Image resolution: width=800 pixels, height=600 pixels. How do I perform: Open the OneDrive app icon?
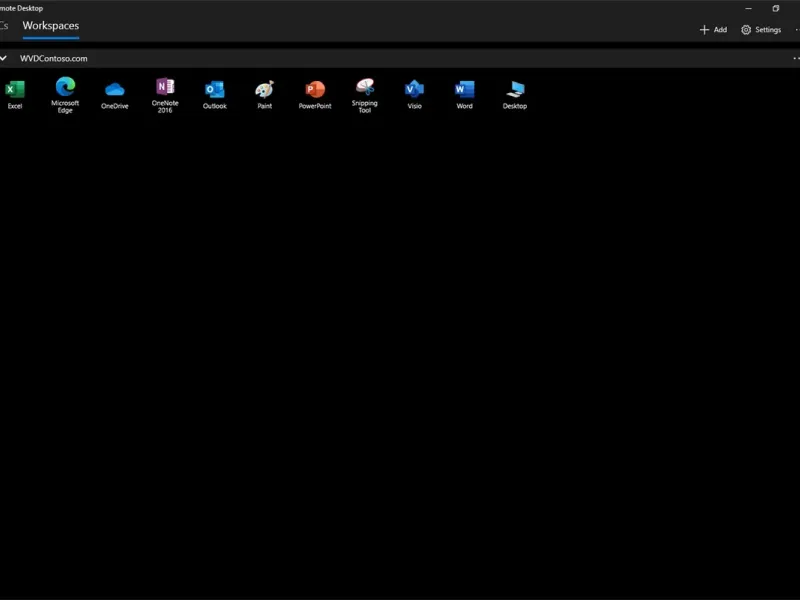point(115,95)
